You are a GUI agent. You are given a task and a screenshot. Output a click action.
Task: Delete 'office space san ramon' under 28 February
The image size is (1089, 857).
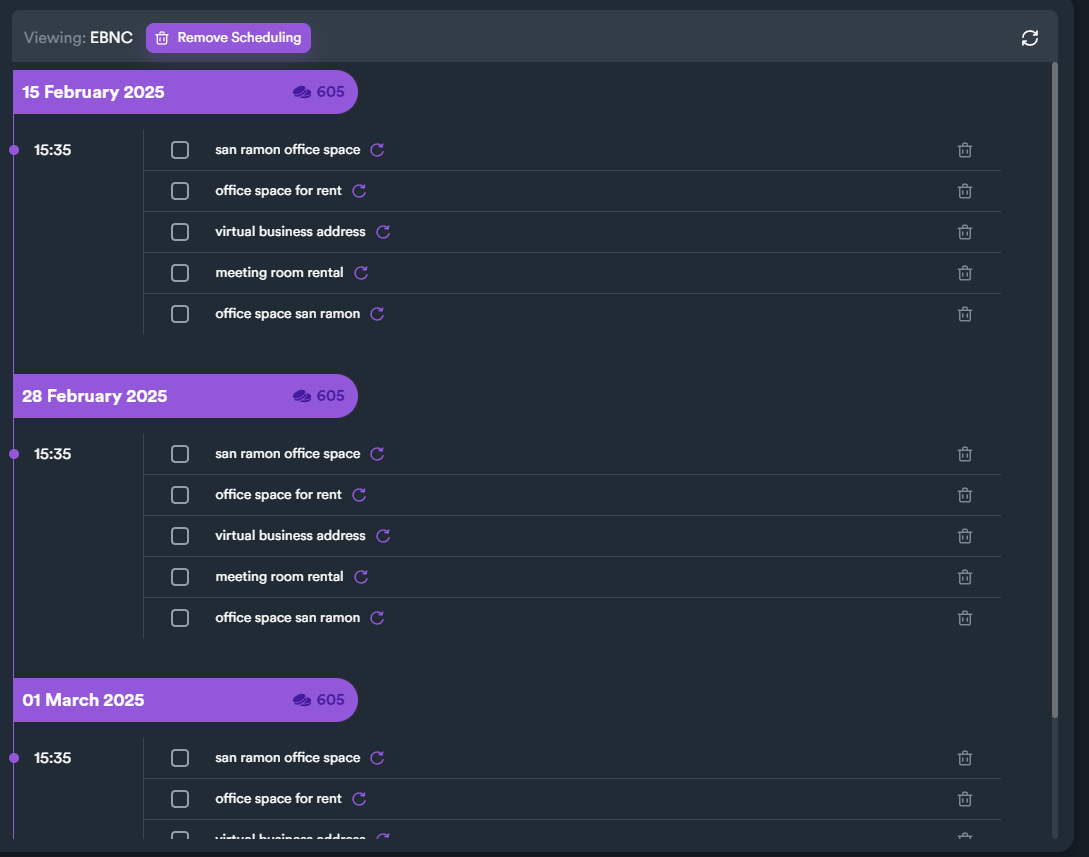(x=965, y=618)
